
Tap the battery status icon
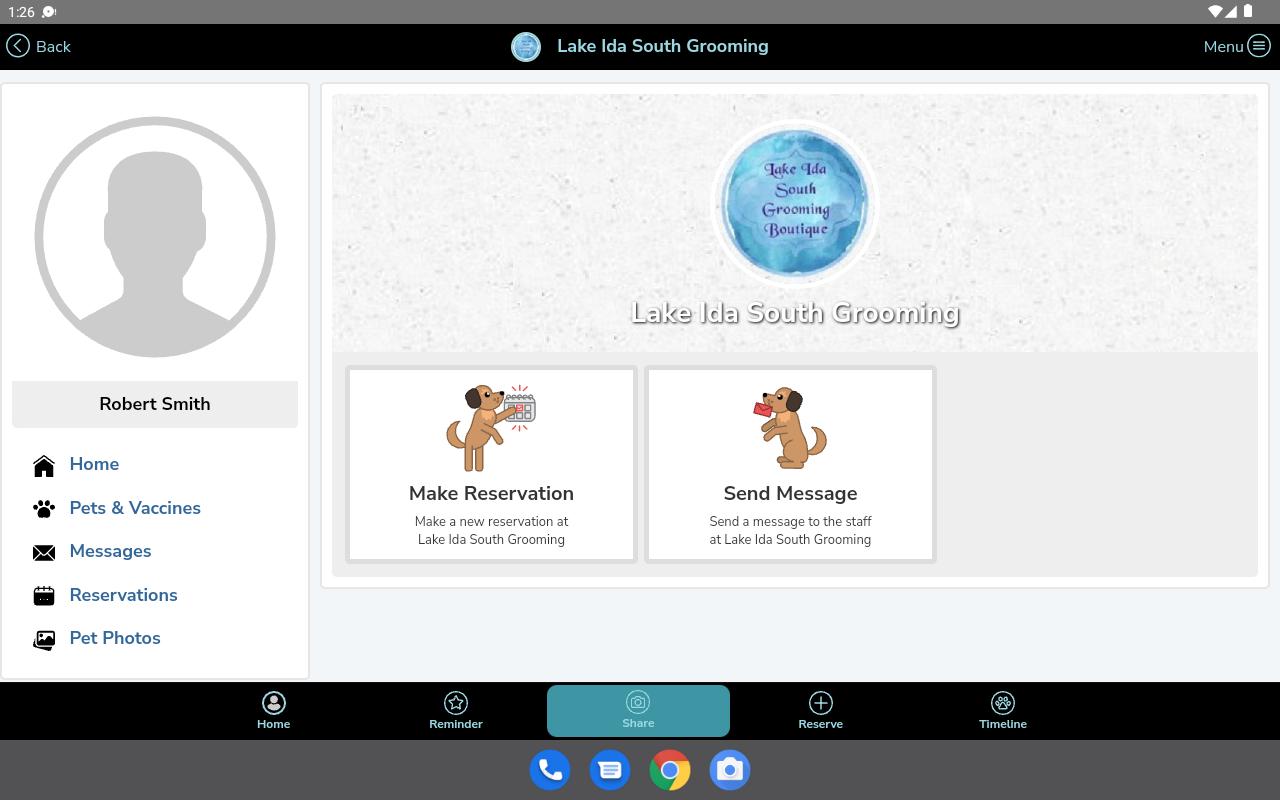pos(1248,12)
